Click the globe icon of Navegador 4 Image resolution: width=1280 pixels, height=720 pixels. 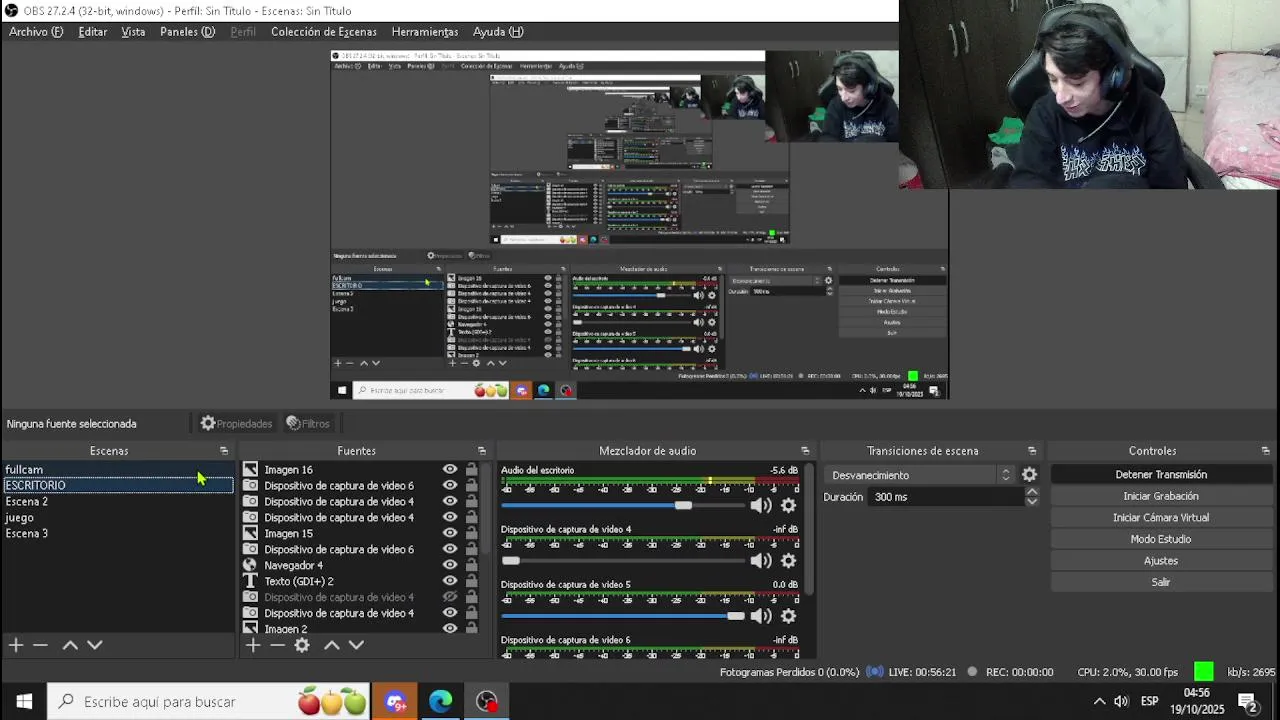point(250,565)
